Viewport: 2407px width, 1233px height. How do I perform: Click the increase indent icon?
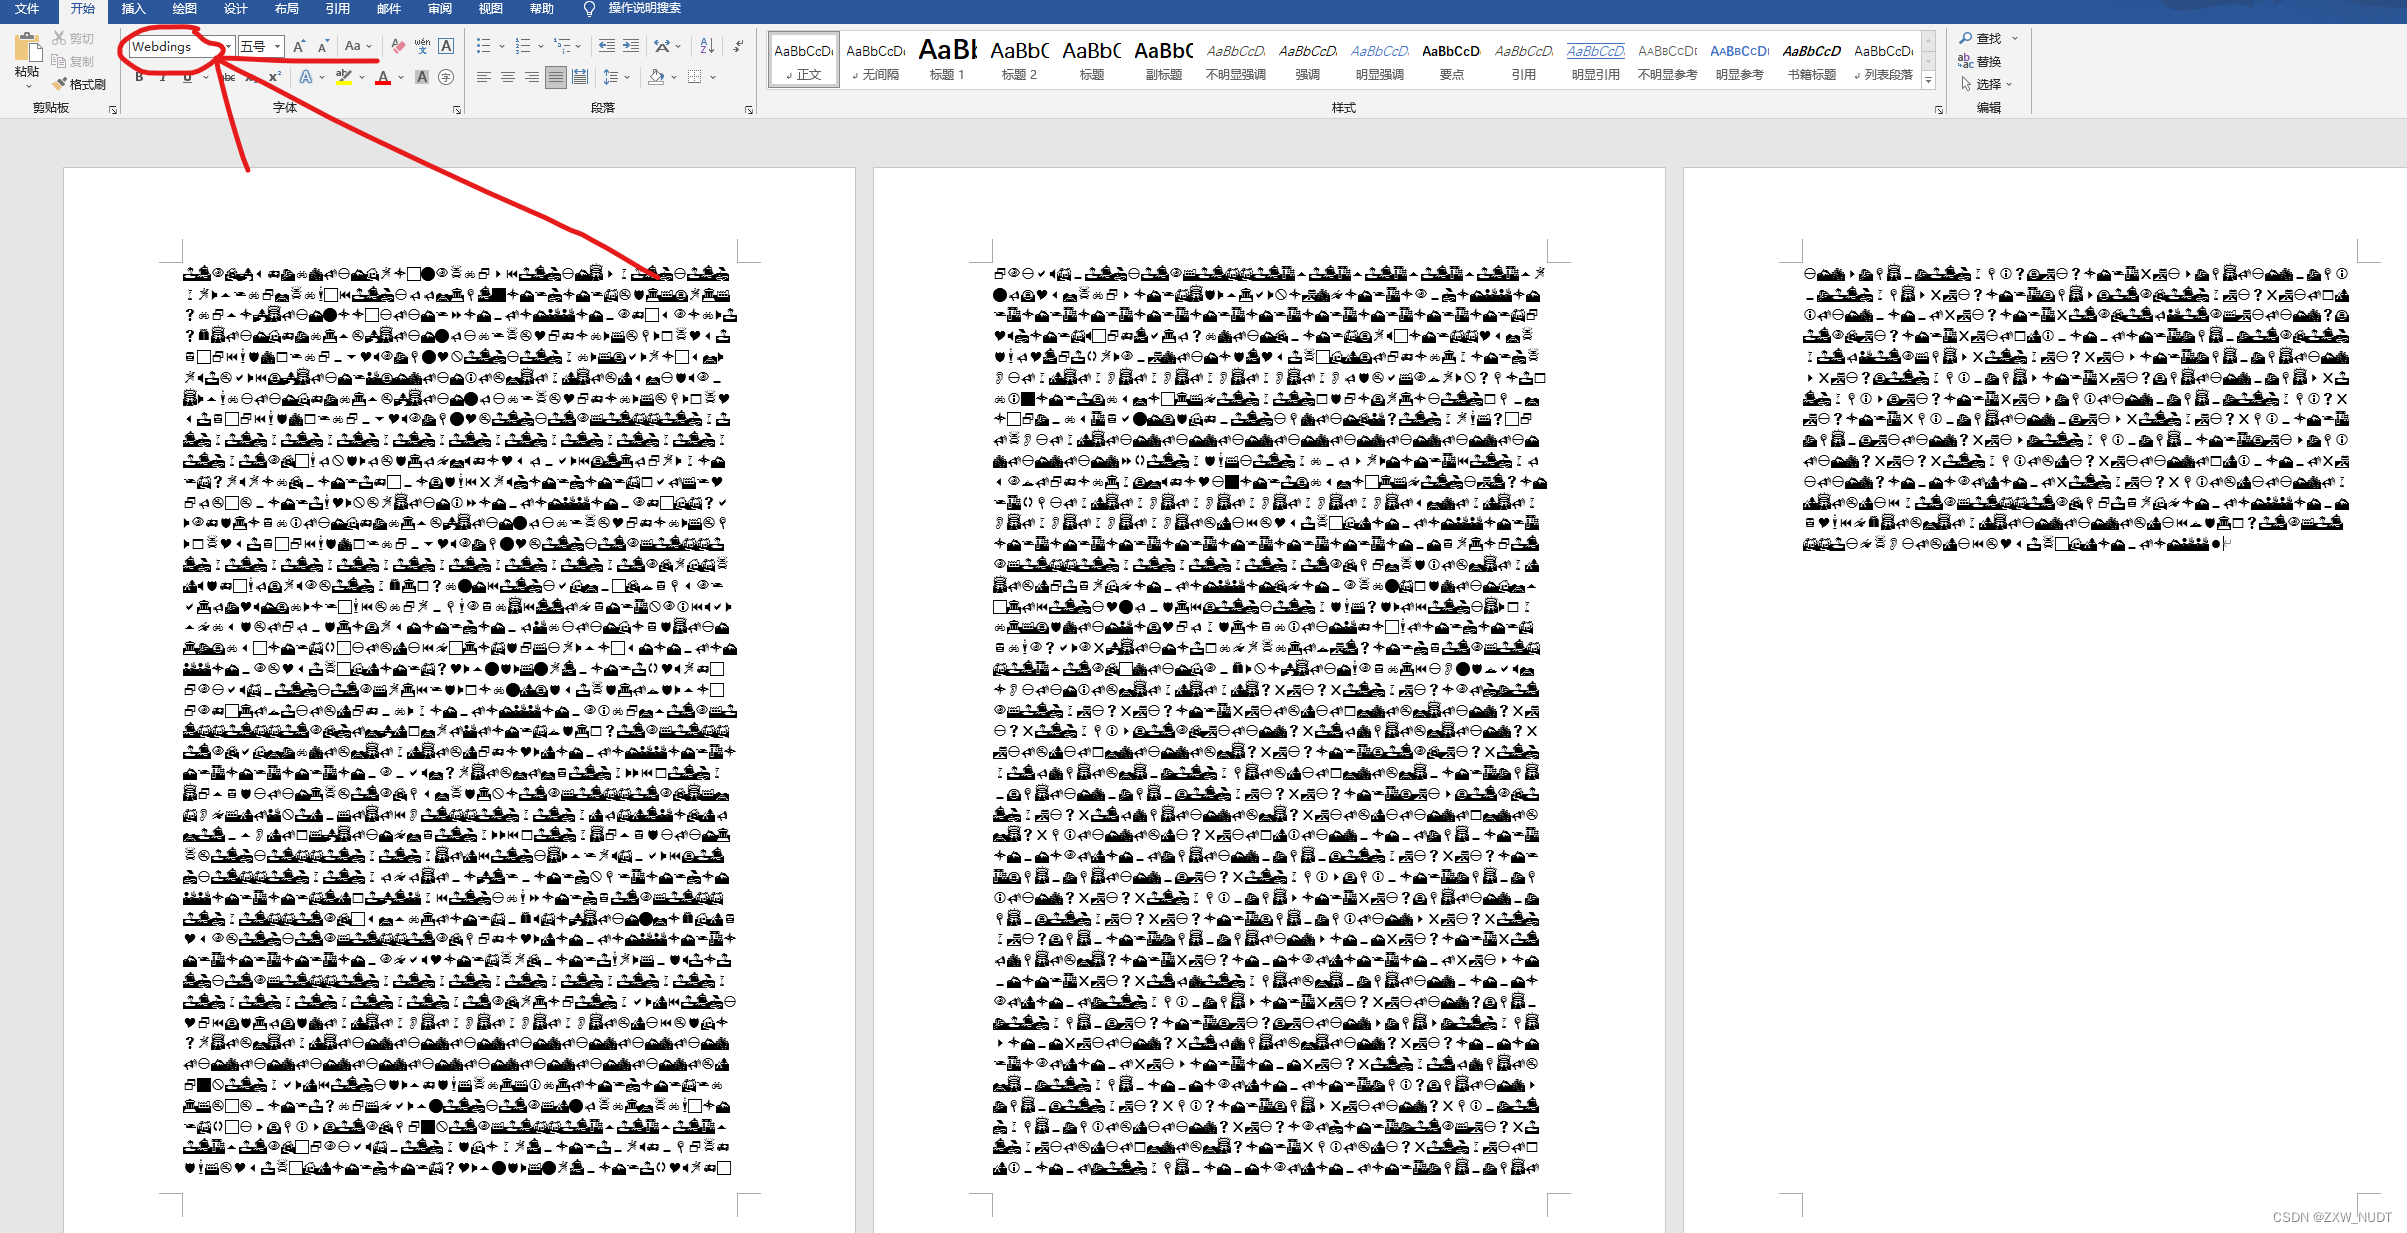(x=631, y=46)
